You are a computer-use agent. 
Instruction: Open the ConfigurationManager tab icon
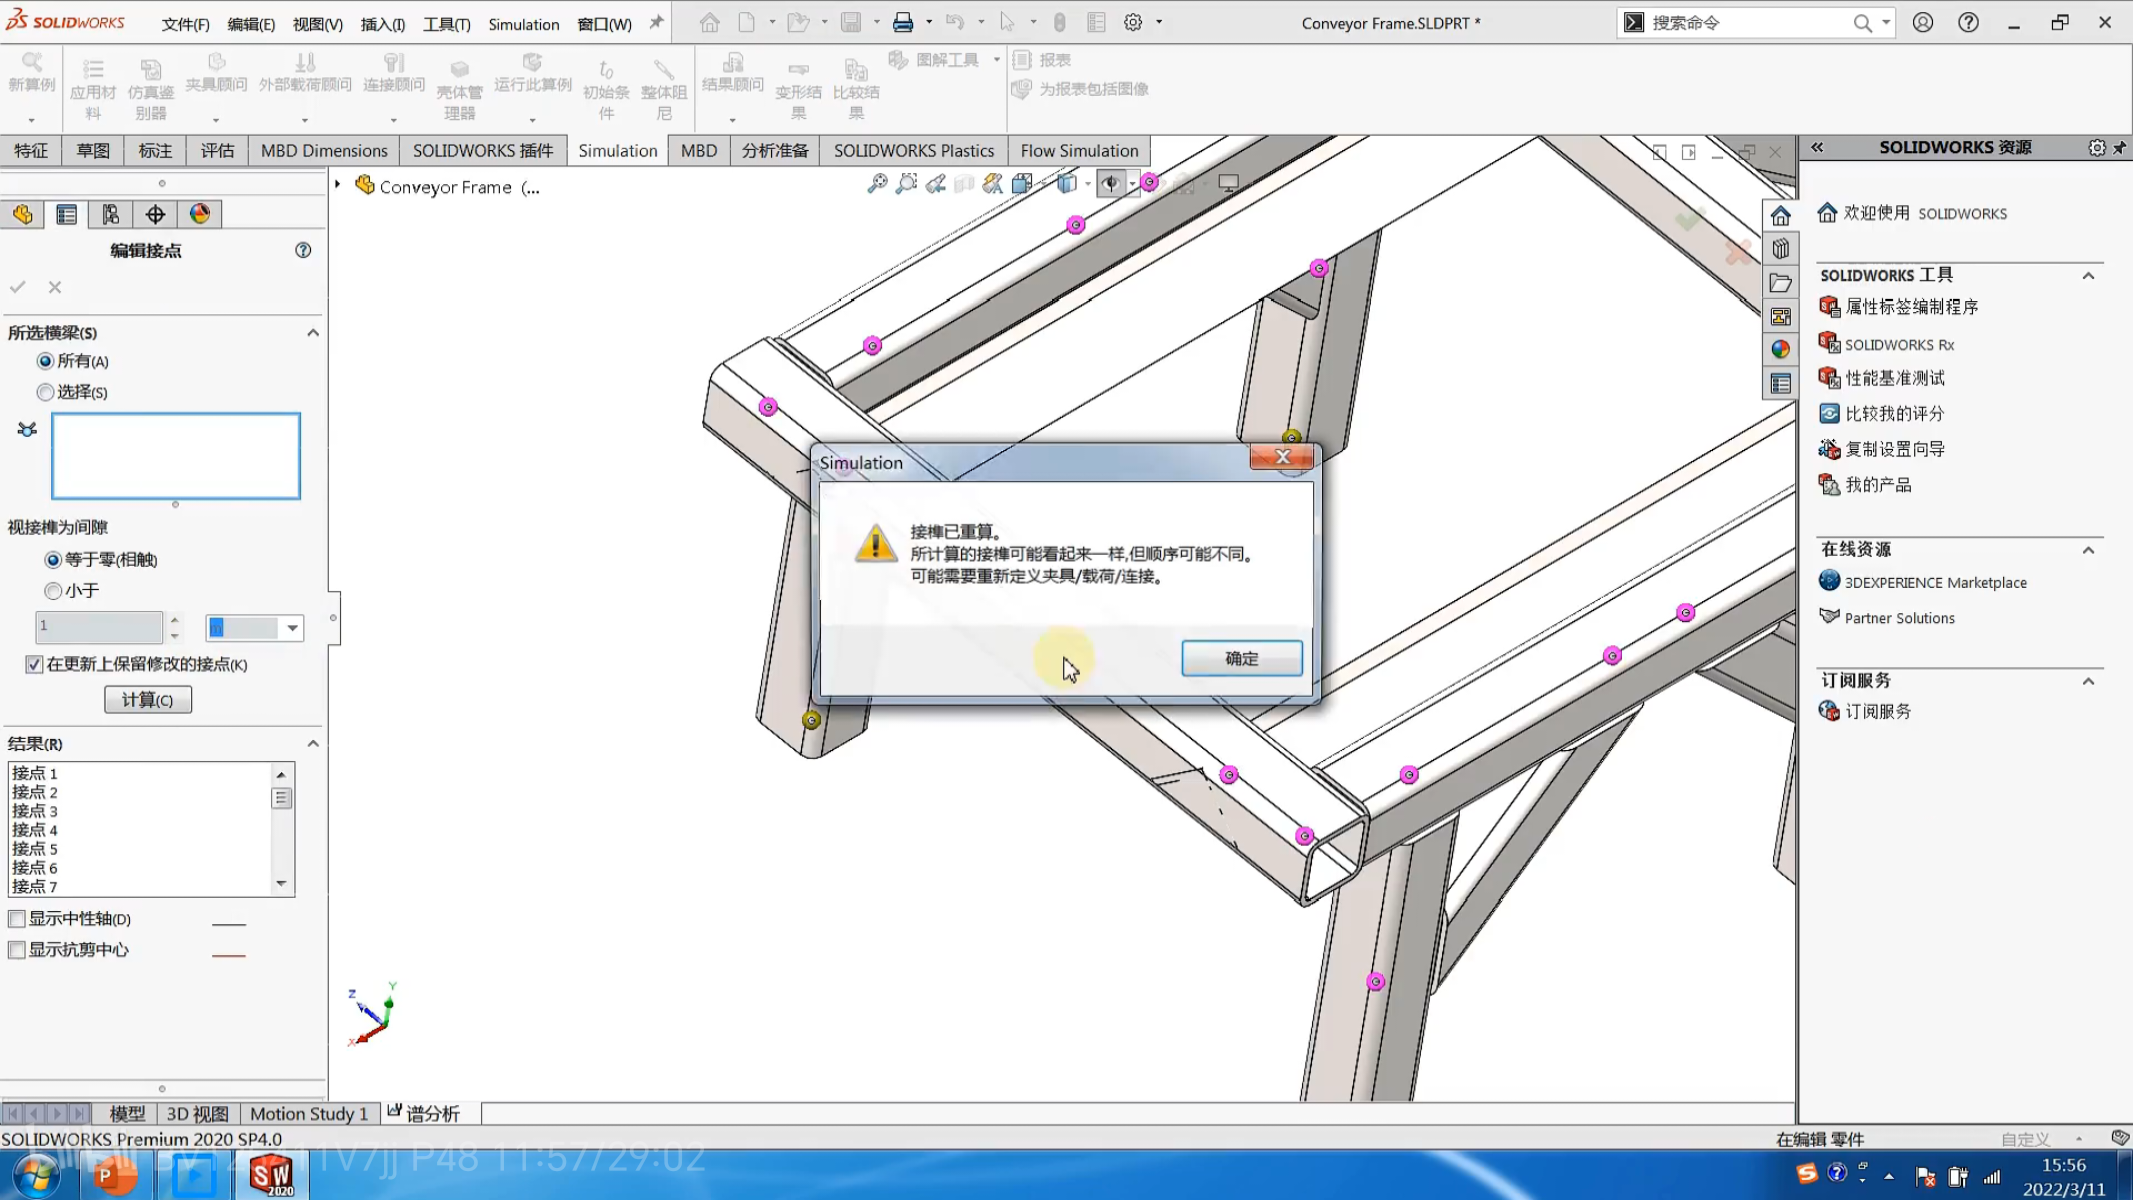point(111,214)
